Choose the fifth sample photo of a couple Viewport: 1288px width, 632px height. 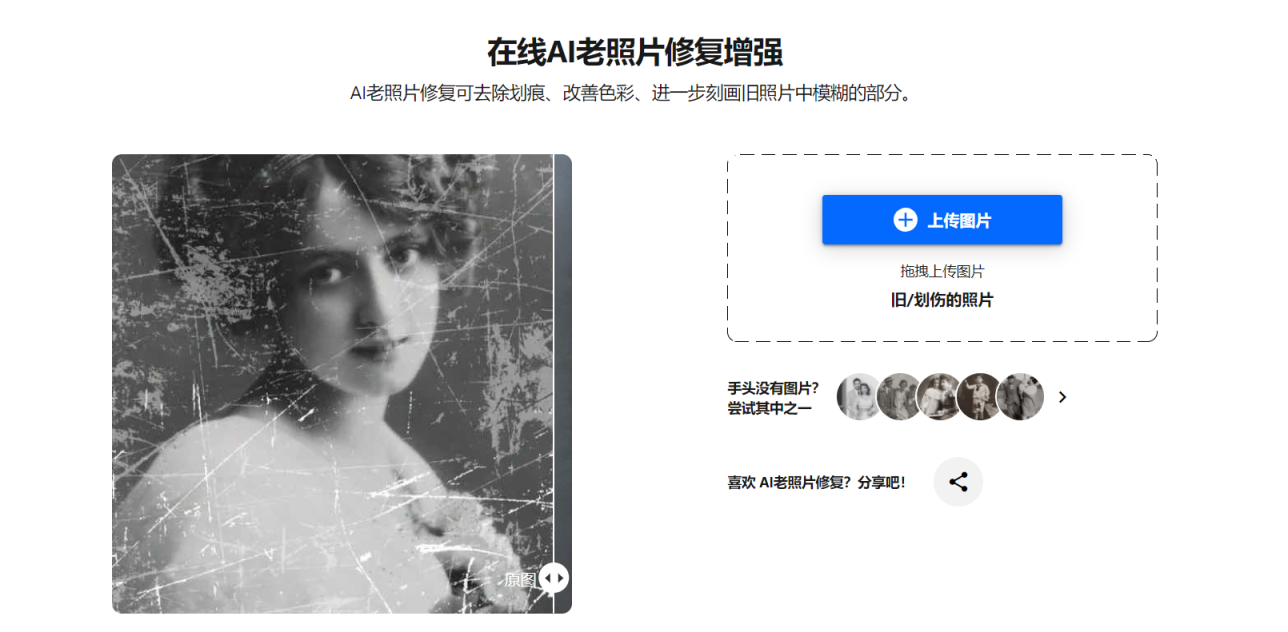[1021, 397]
